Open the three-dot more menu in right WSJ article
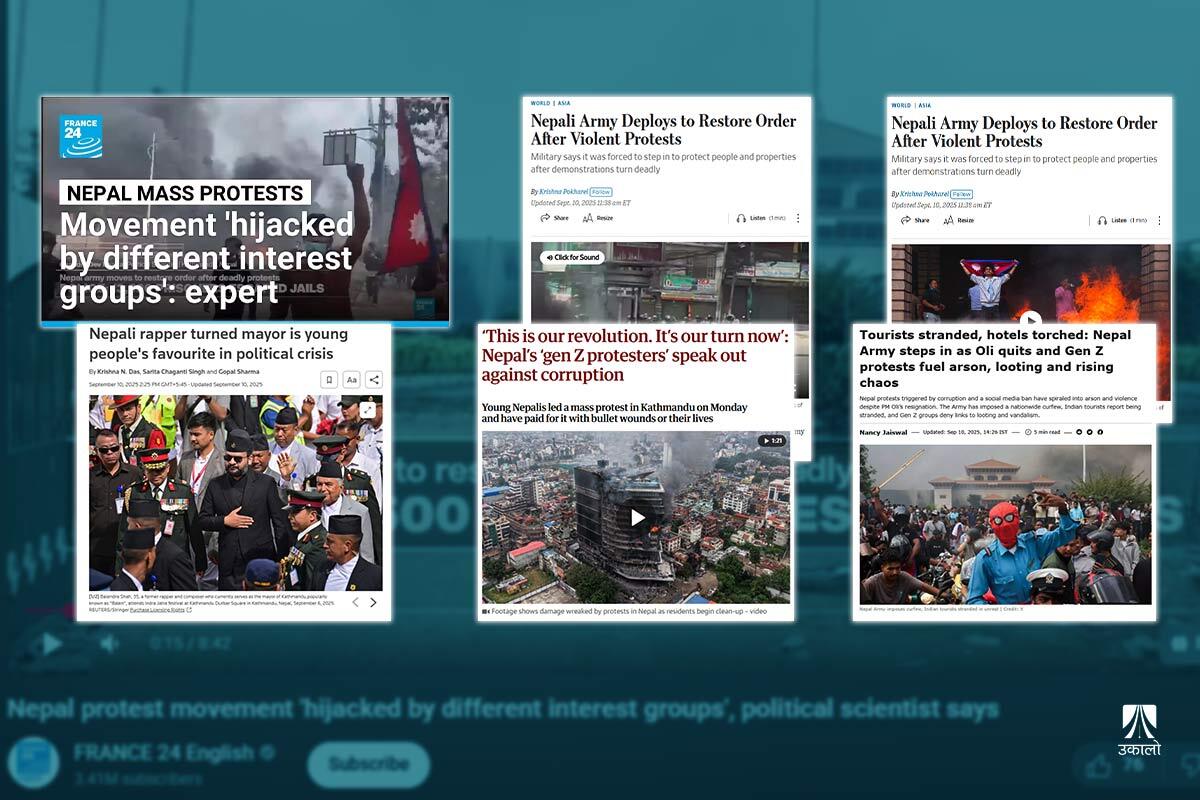 pyautogui.click(x=1158, y=219)
